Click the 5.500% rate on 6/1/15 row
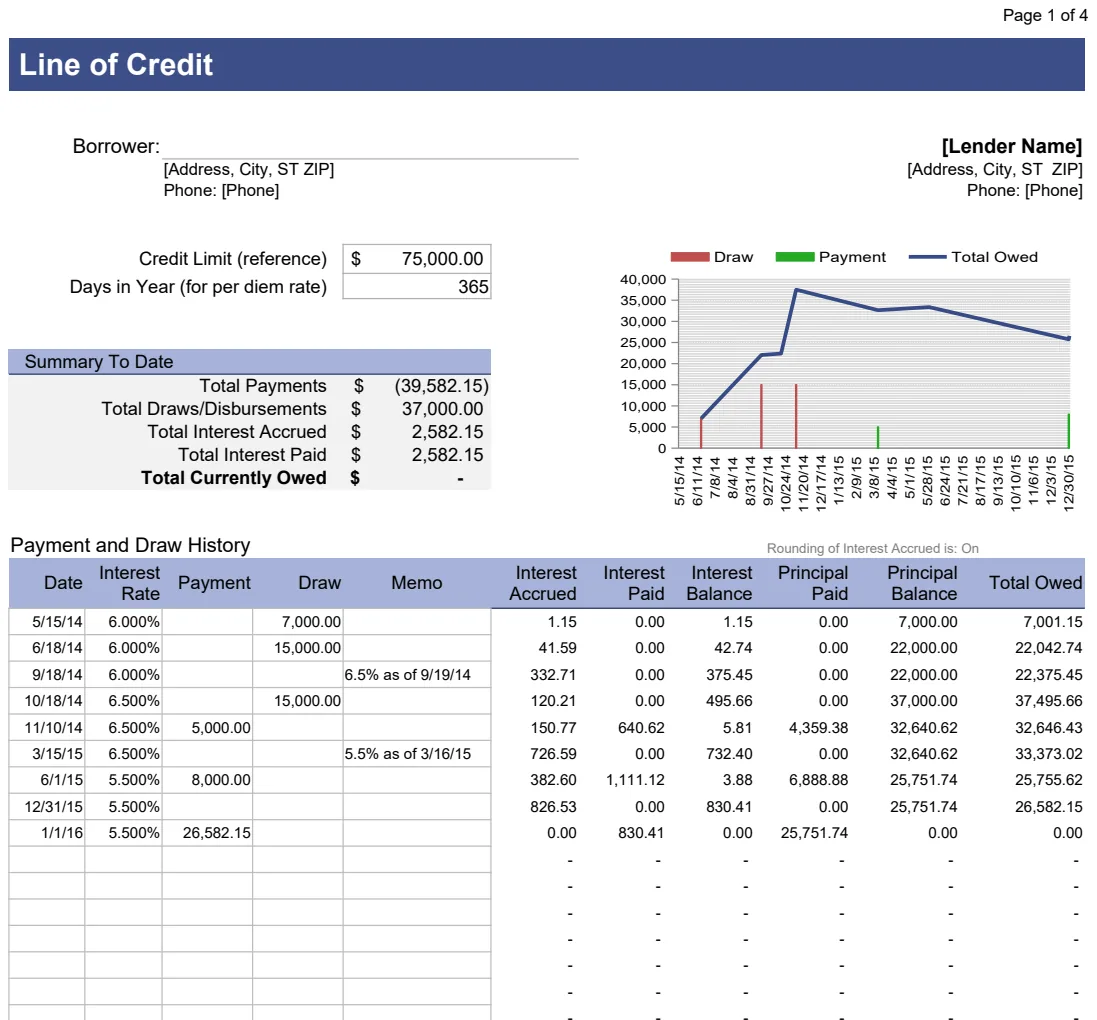This screenshot has height=1020, width=1097. coord(124,780)
